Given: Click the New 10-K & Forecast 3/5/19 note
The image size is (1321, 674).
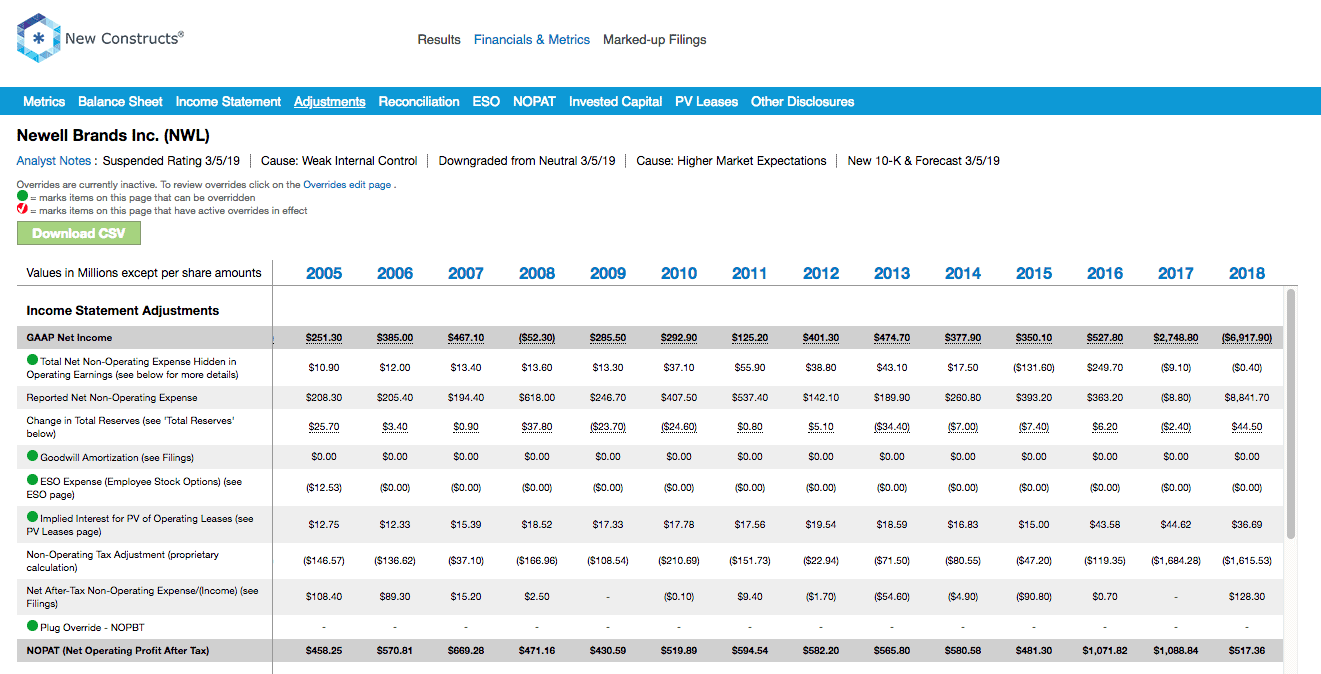Looking at the screenshot, I should 923,160.
